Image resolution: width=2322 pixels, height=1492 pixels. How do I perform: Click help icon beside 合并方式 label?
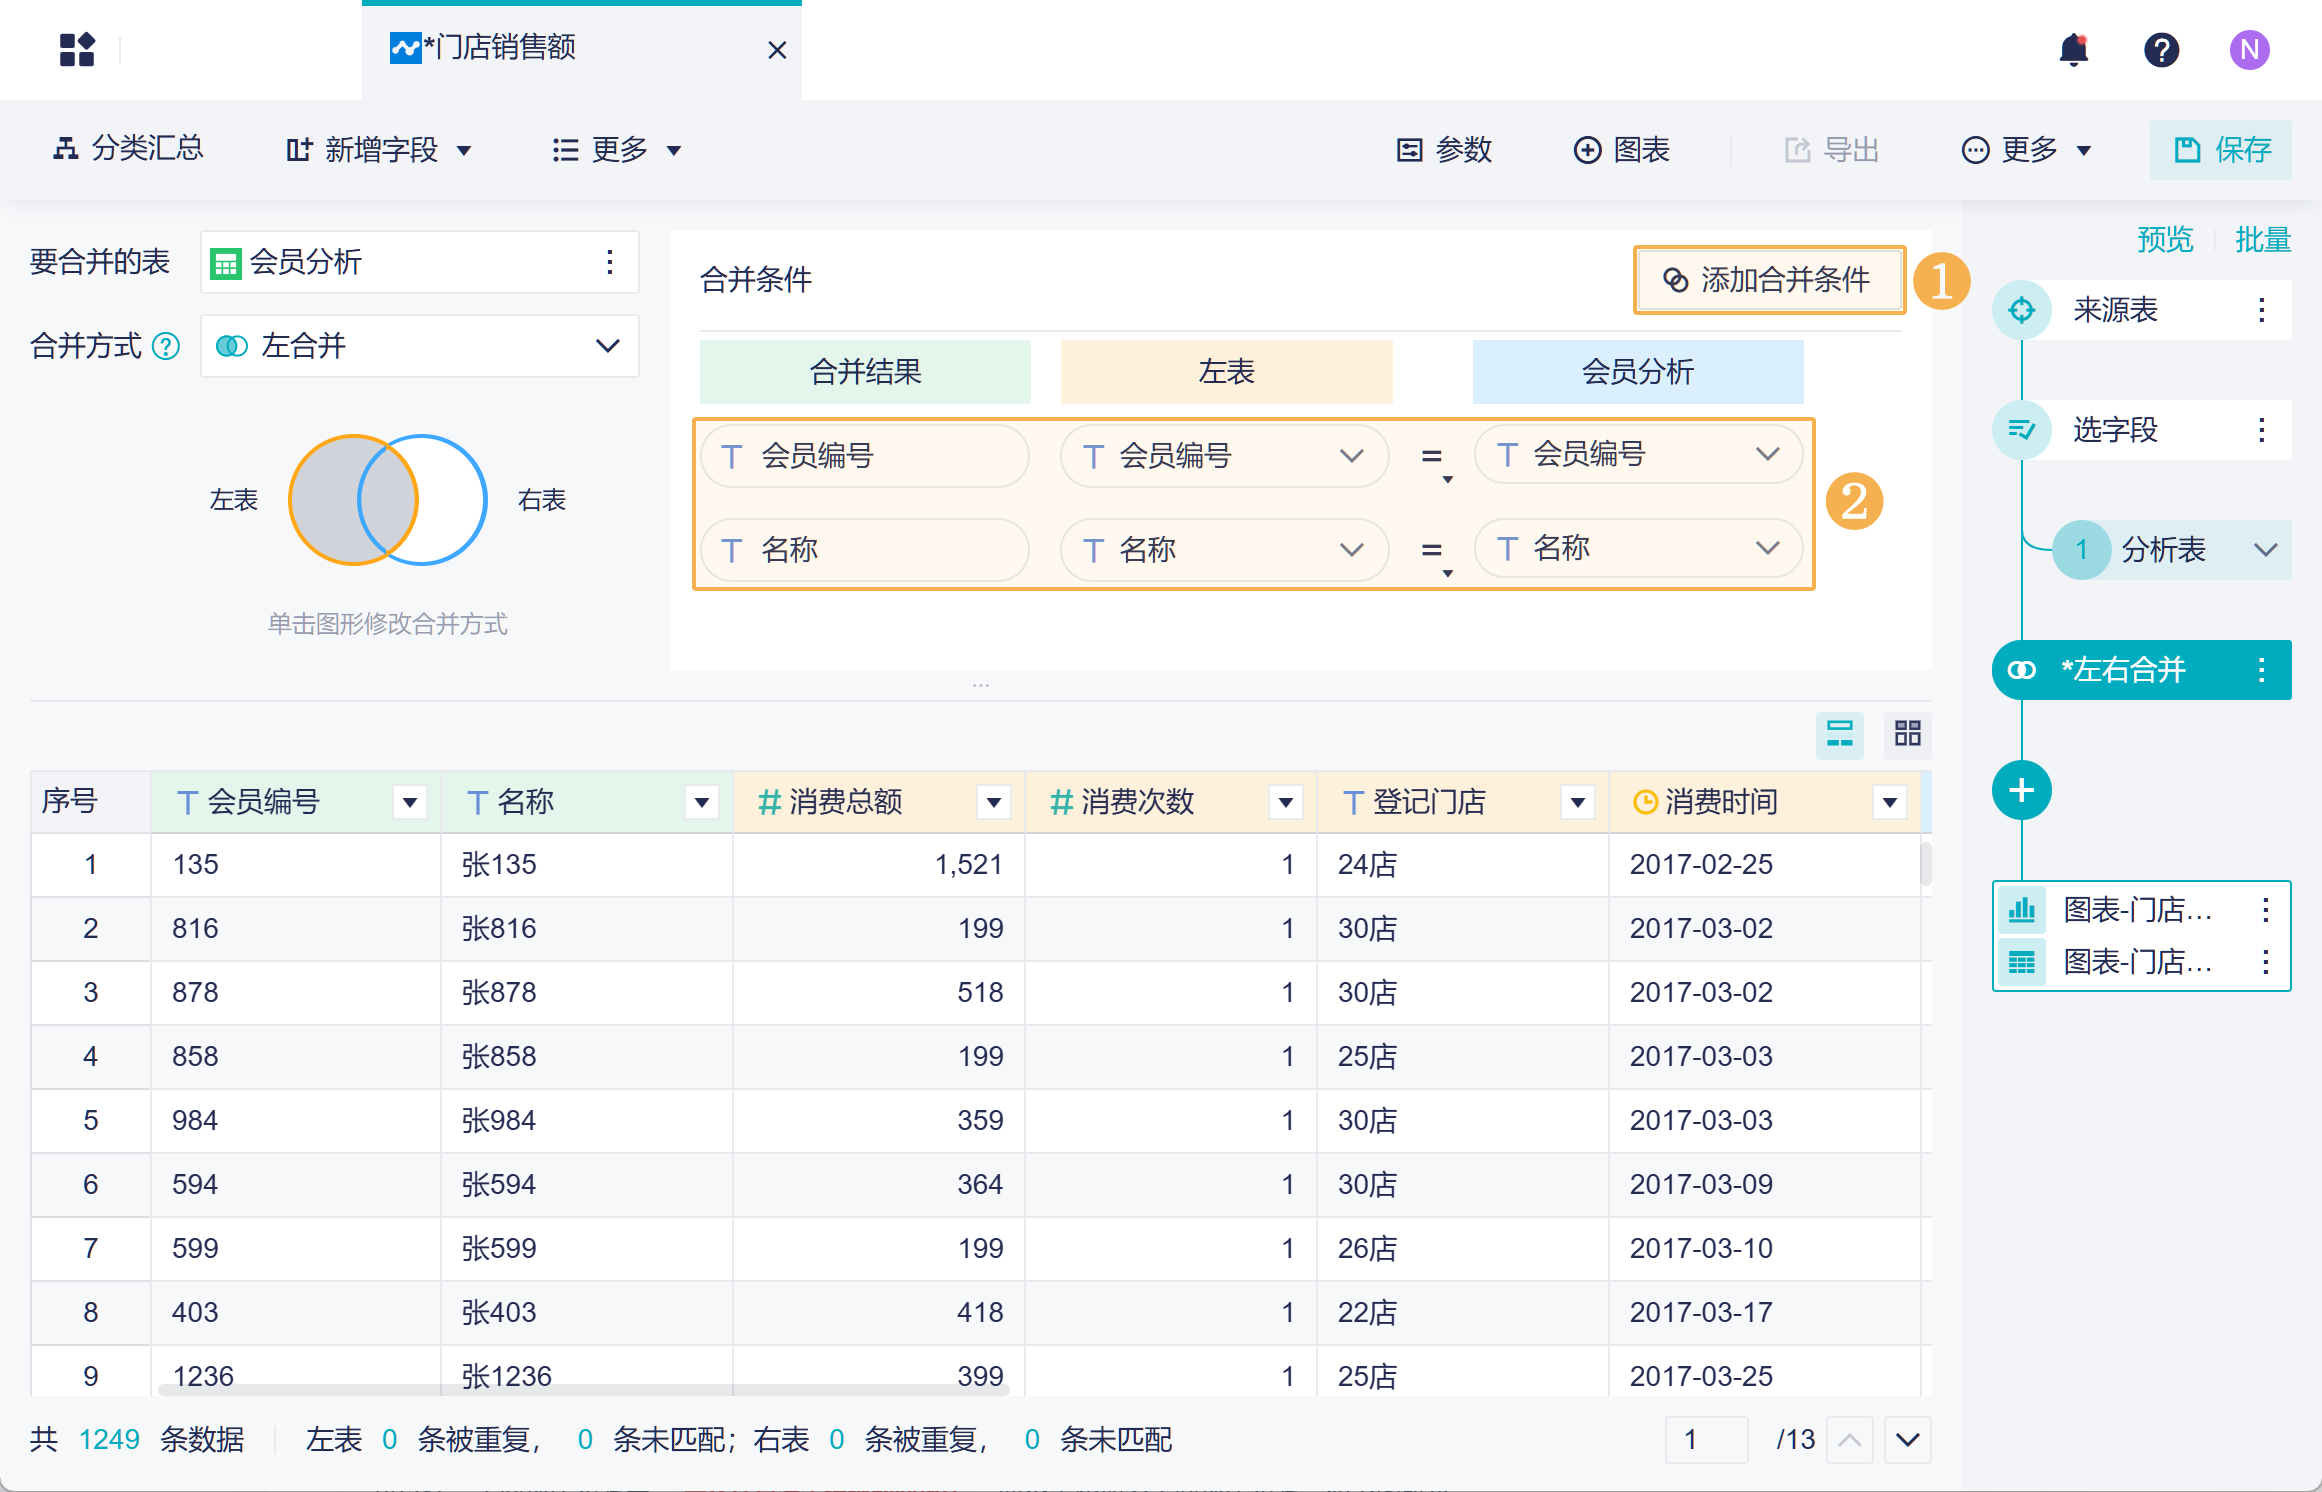[166, 346]
